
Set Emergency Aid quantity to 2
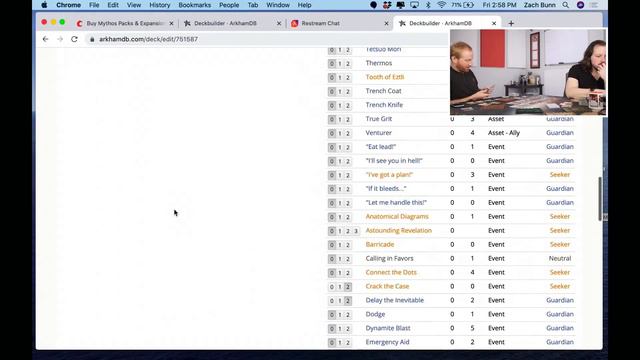348,342
